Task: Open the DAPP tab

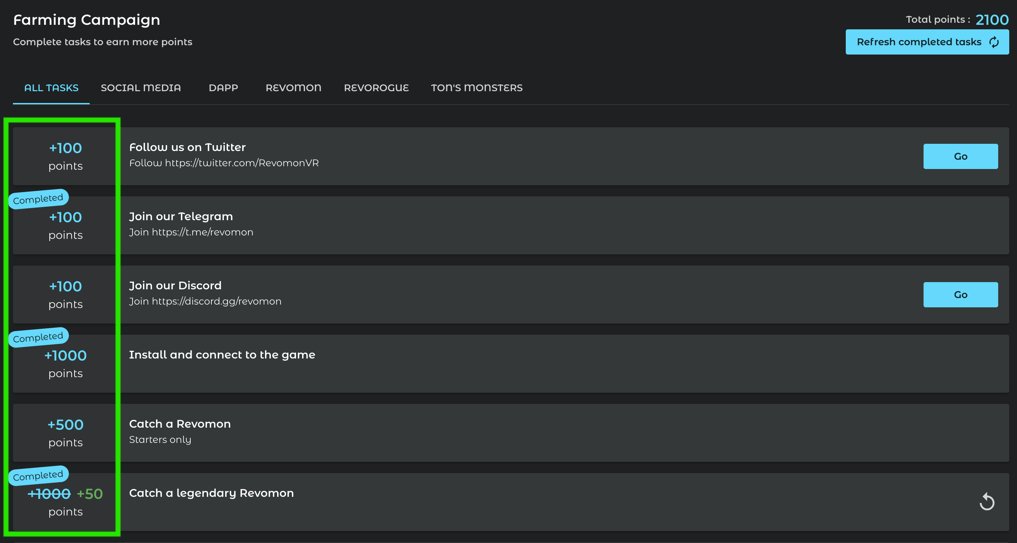Action: pyautogui.click(x=223, y=88)
